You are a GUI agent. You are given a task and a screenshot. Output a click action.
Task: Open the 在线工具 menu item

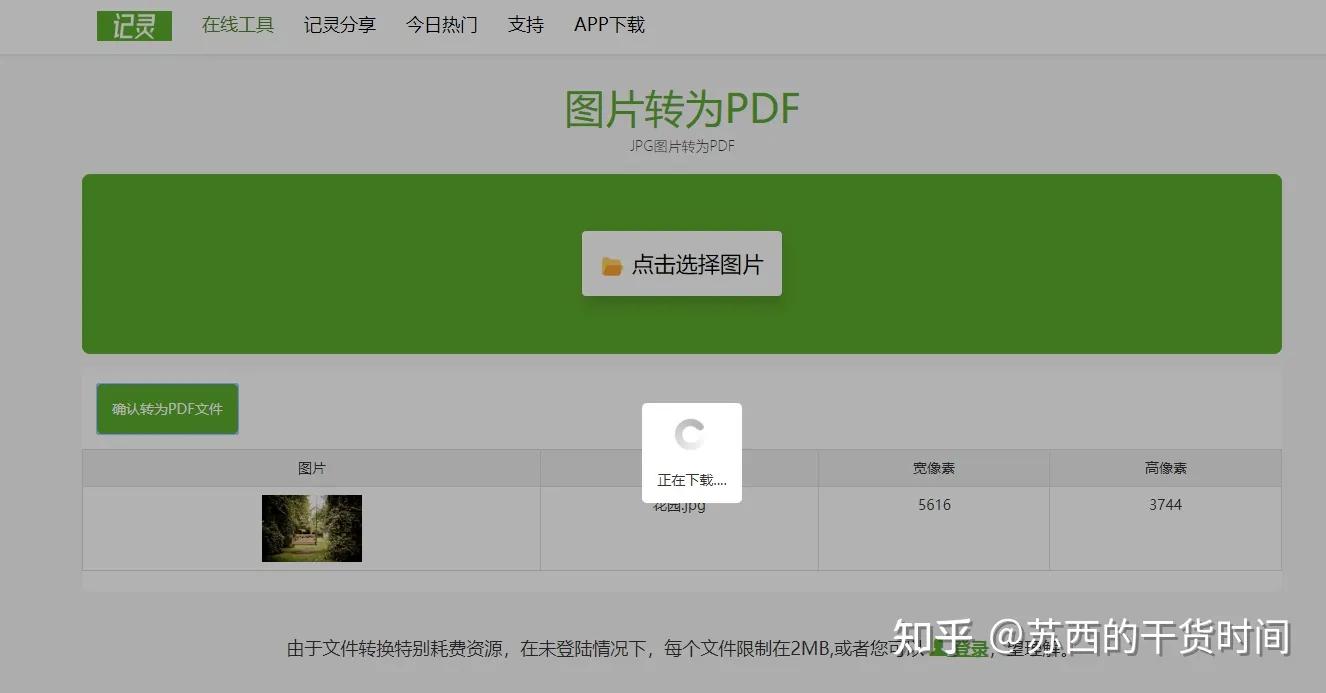(237, 25)
